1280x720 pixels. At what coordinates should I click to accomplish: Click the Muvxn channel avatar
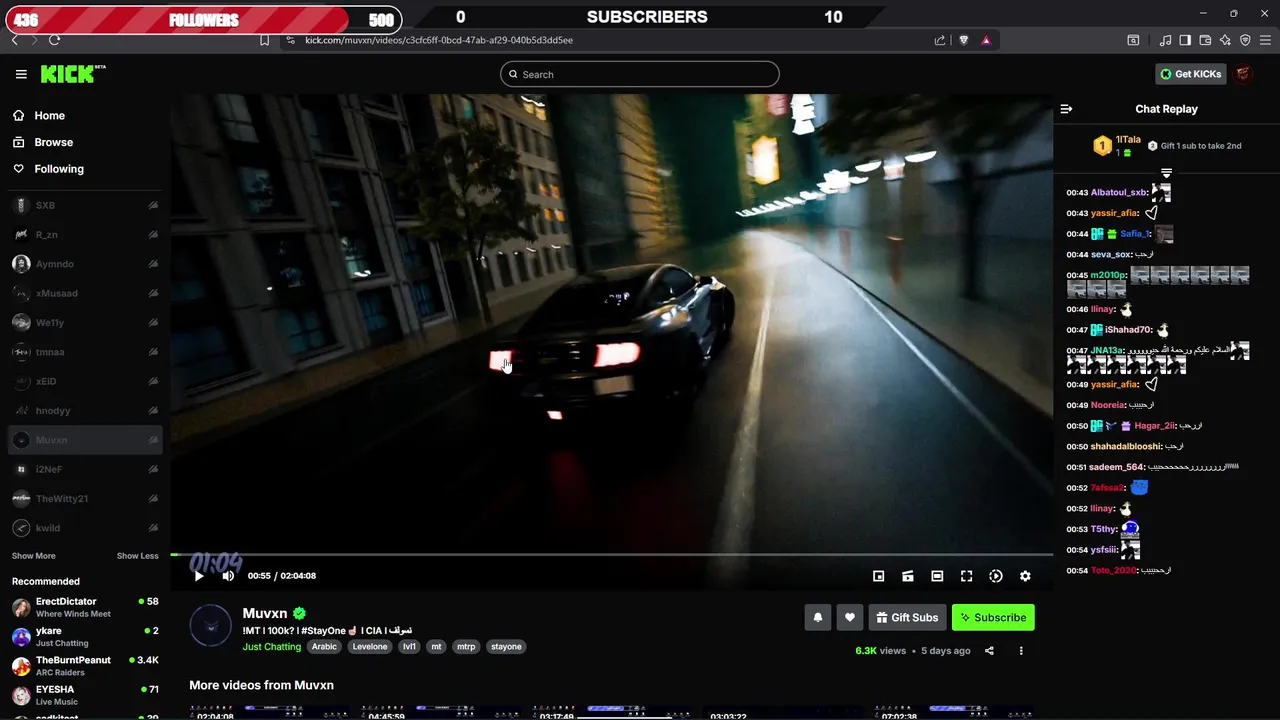(210, 625)
